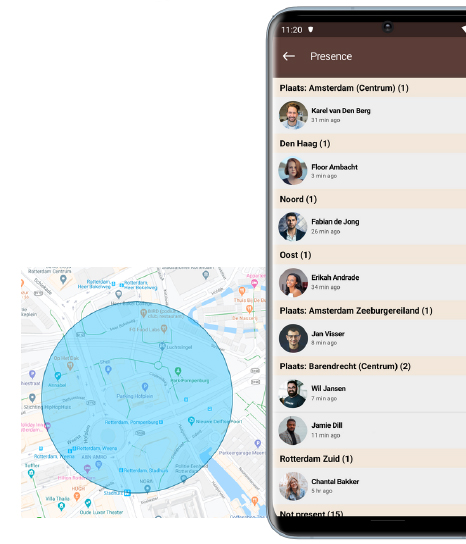The height and width of the screenshot is (544, 466).
Task: Collapse the Plaats: Amsterdam (Centrum) group header
Action: (x=370, y=88)
